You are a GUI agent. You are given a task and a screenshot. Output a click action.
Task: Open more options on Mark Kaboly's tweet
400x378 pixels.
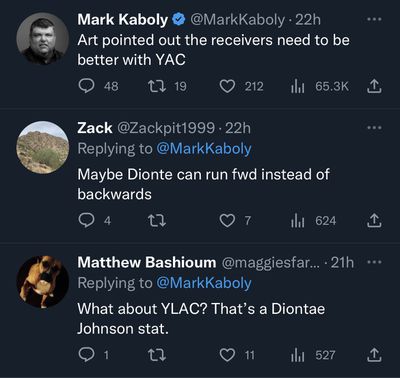coord(374,19)
